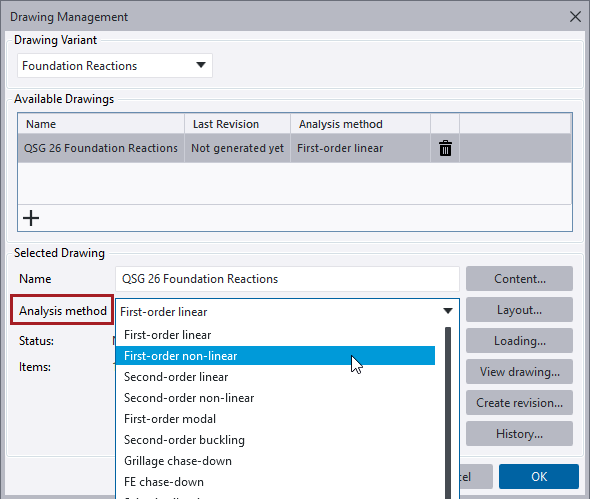Click Create revision button
Image resolution: width=590 pixels, height=499 pixels.
(519, 403)
